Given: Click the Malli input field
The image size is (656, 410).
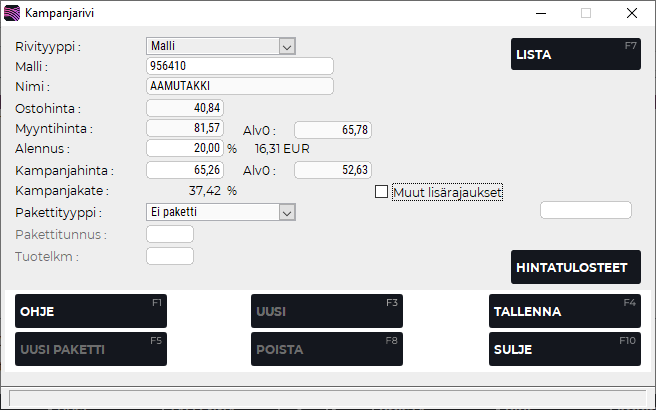Looking at the screenshot, I should pos(239,66).
